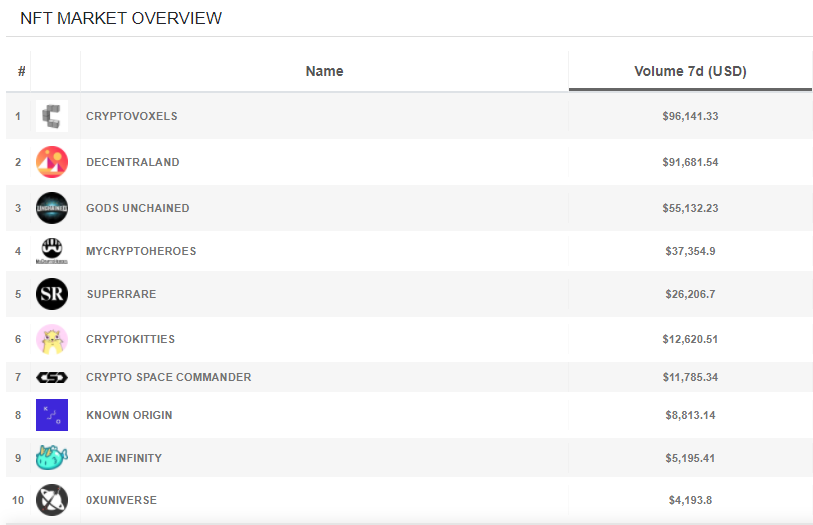
Task: Open the GODS UNCHAINED name link
Action: coord(138,208)
